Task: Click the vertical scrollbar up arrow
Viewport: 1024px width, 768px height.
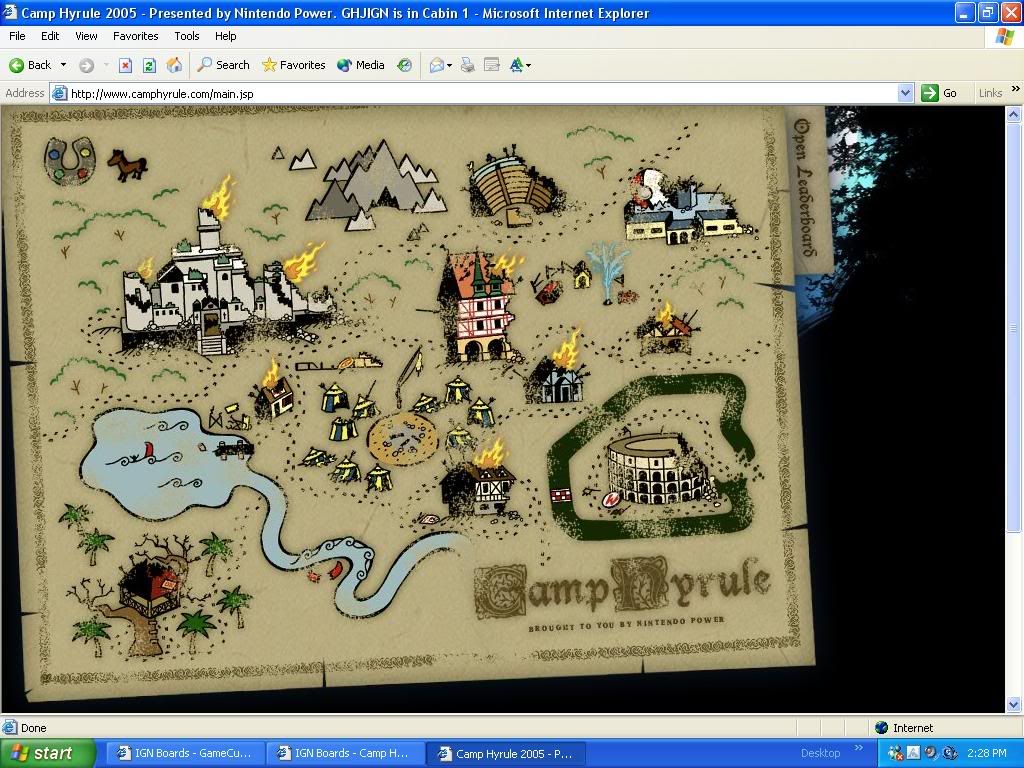Action: point(1014,115)
